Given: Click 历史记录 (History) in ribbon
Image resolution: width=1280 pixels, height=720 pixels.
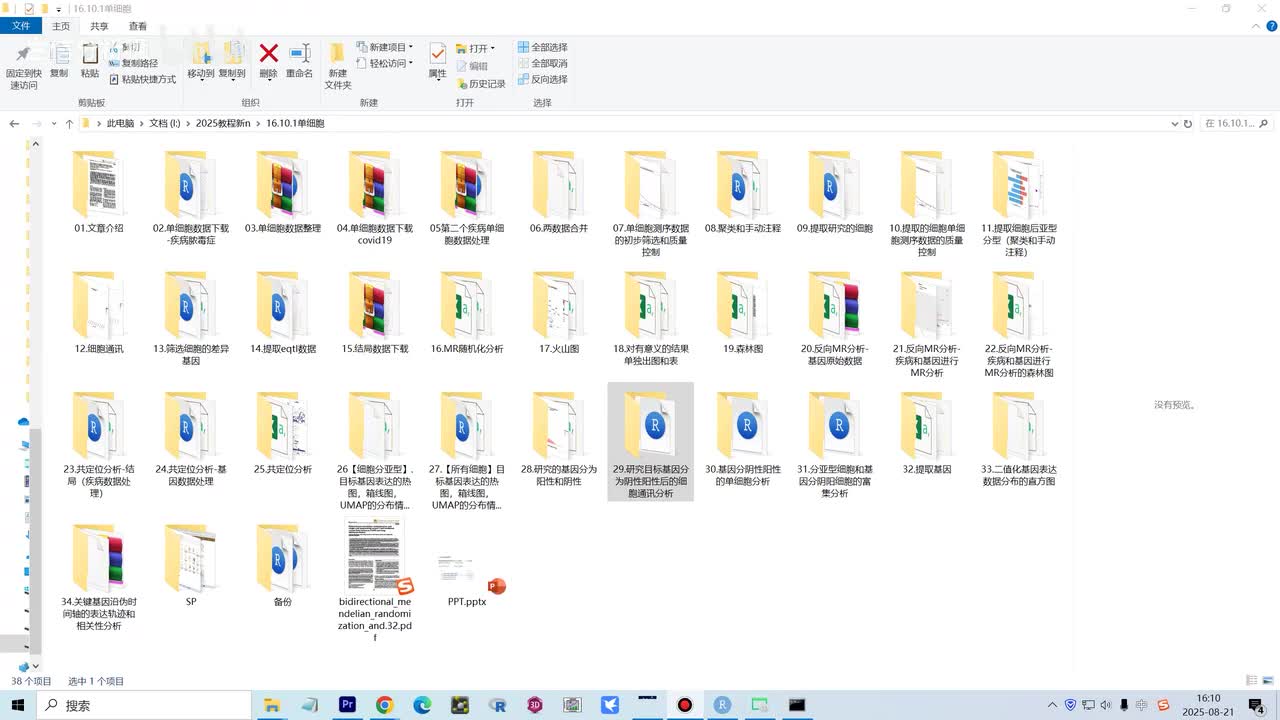Looking at the screenshot, I should (481, 84).
